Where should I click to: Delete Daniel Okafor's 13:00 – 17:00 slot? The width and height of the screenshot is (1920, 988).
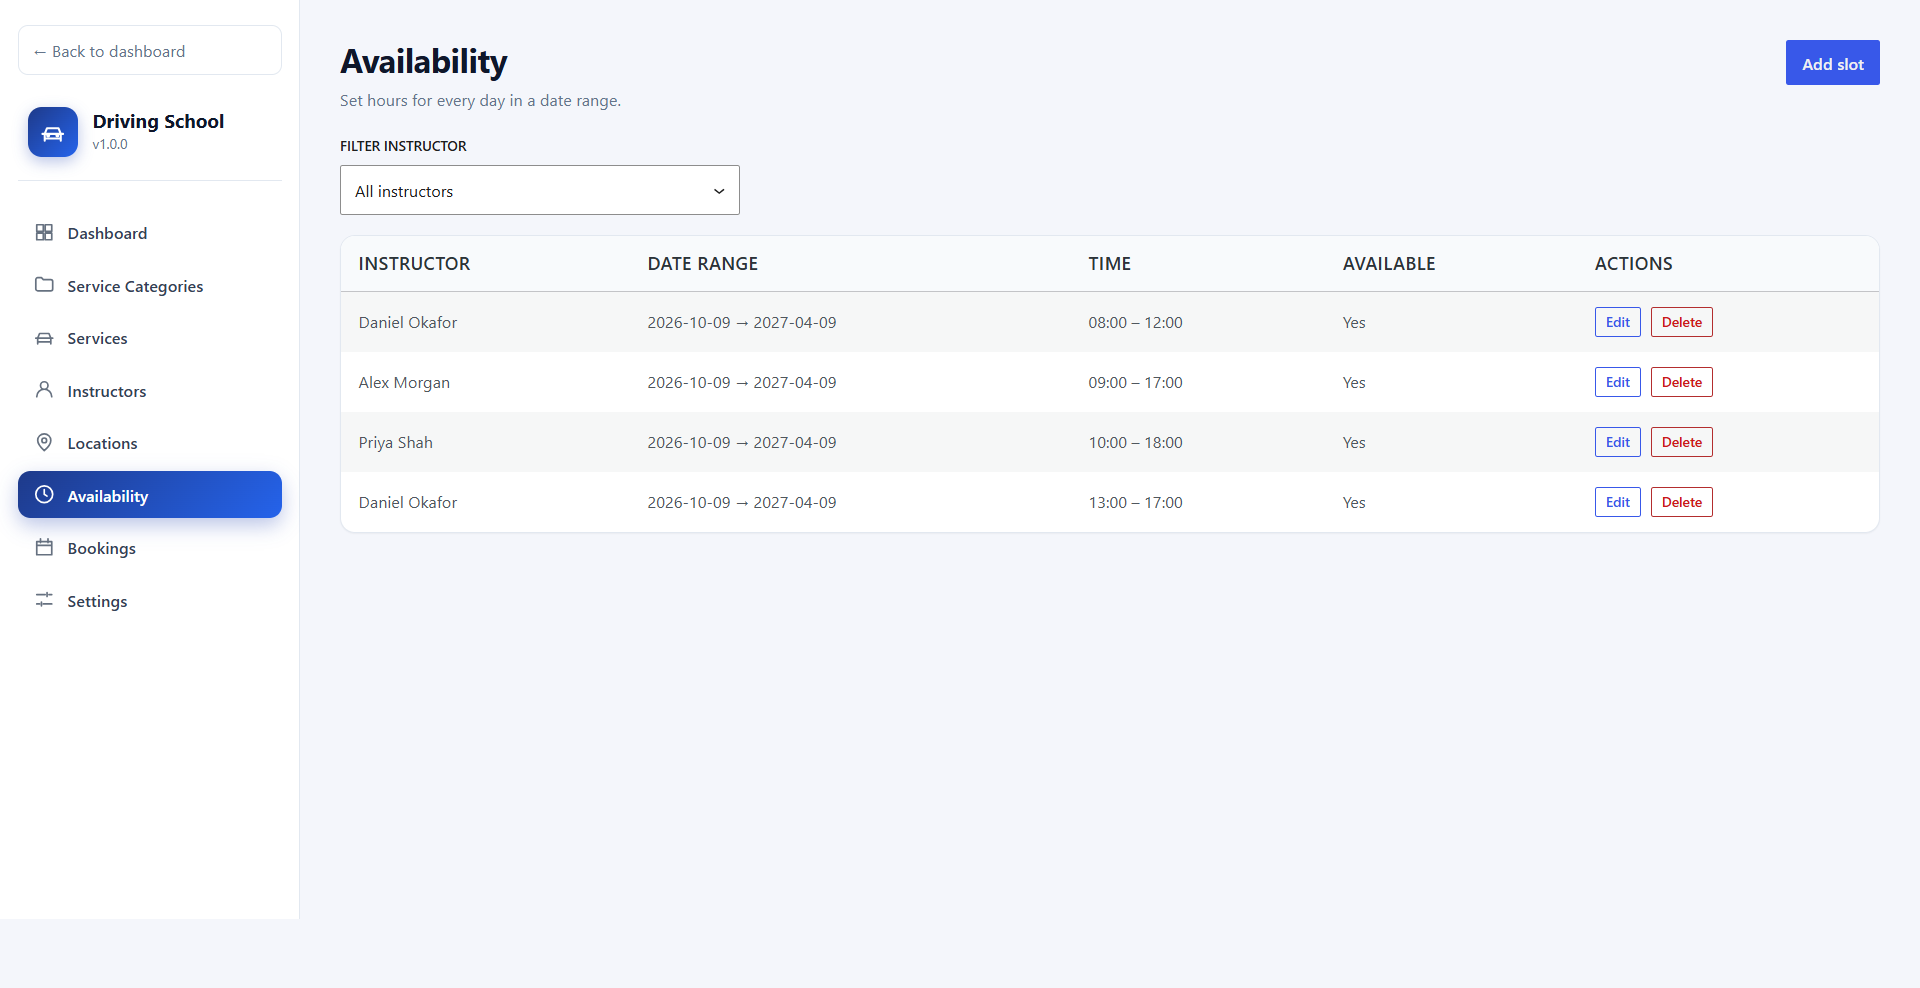coord(1682,502)
